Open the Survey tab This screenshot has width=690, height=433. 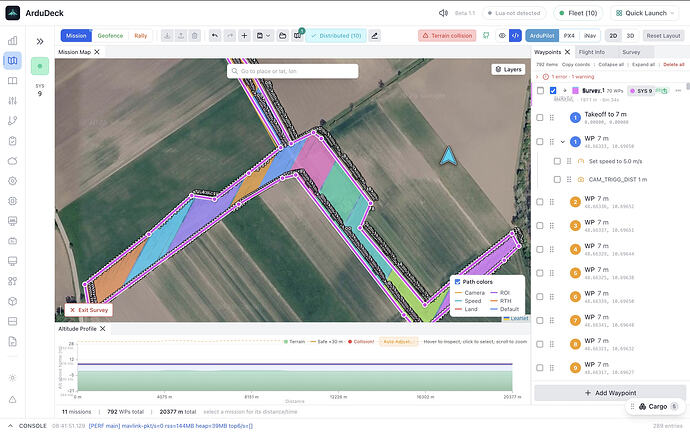631,52
